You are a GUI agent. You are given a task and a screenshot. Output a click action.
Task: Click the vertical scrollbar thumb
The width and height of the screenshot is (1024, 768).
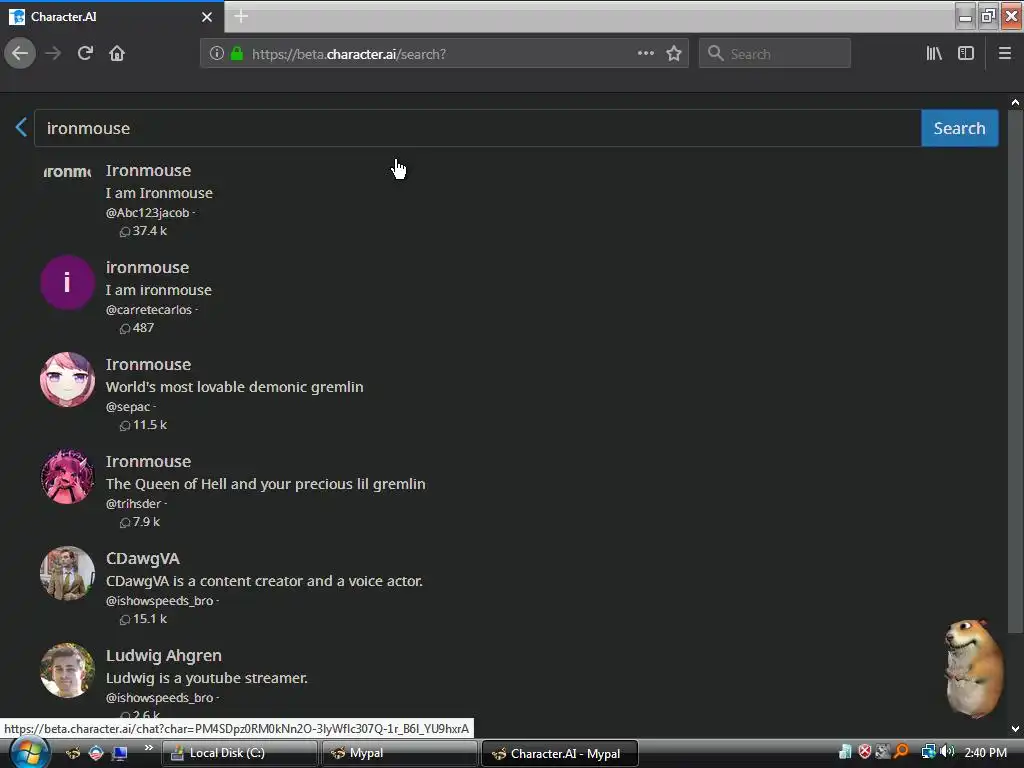click(1015, 372)
